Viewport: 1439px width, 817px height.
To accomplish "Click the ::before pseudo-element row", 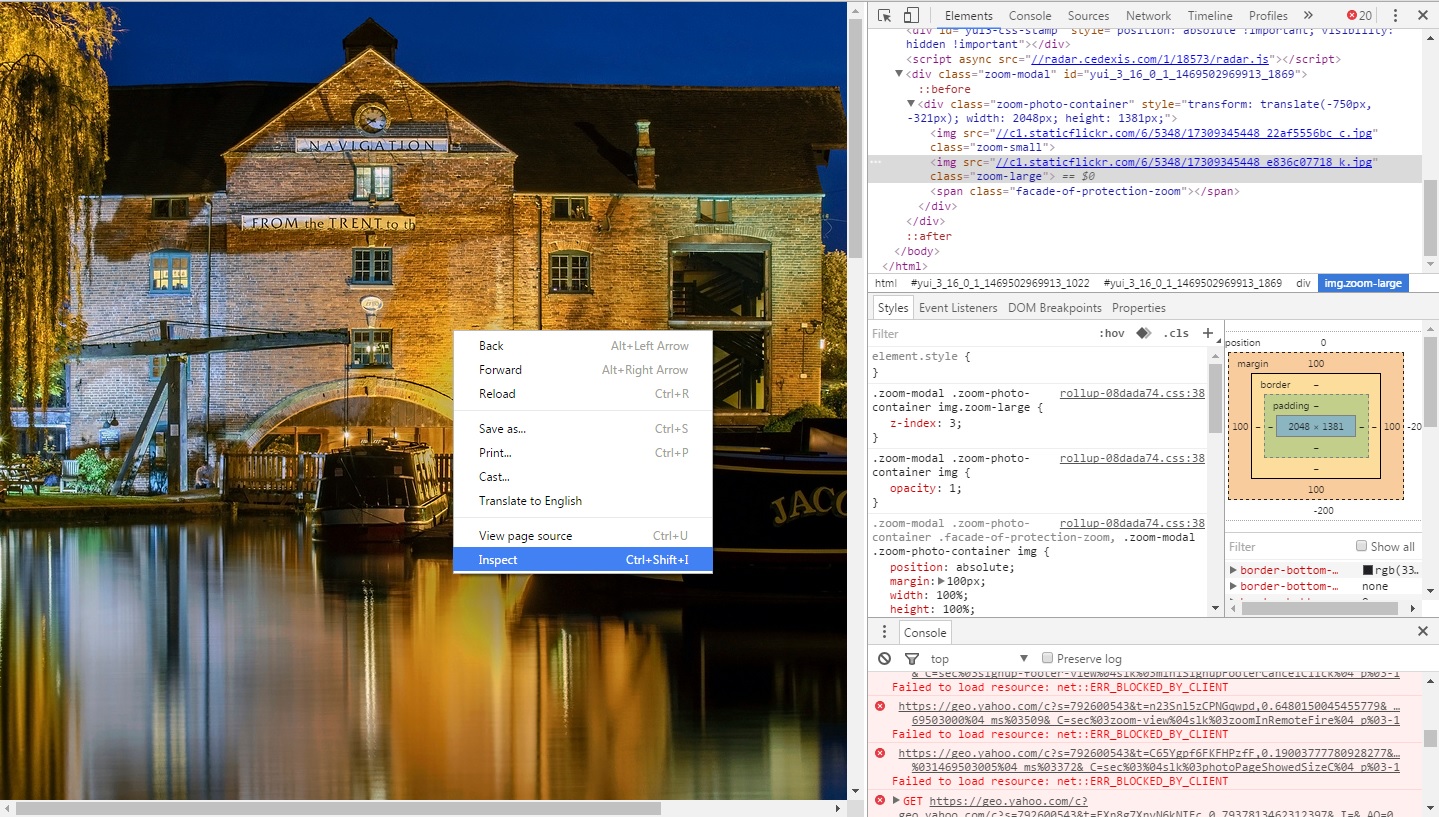I will (944, 89).
